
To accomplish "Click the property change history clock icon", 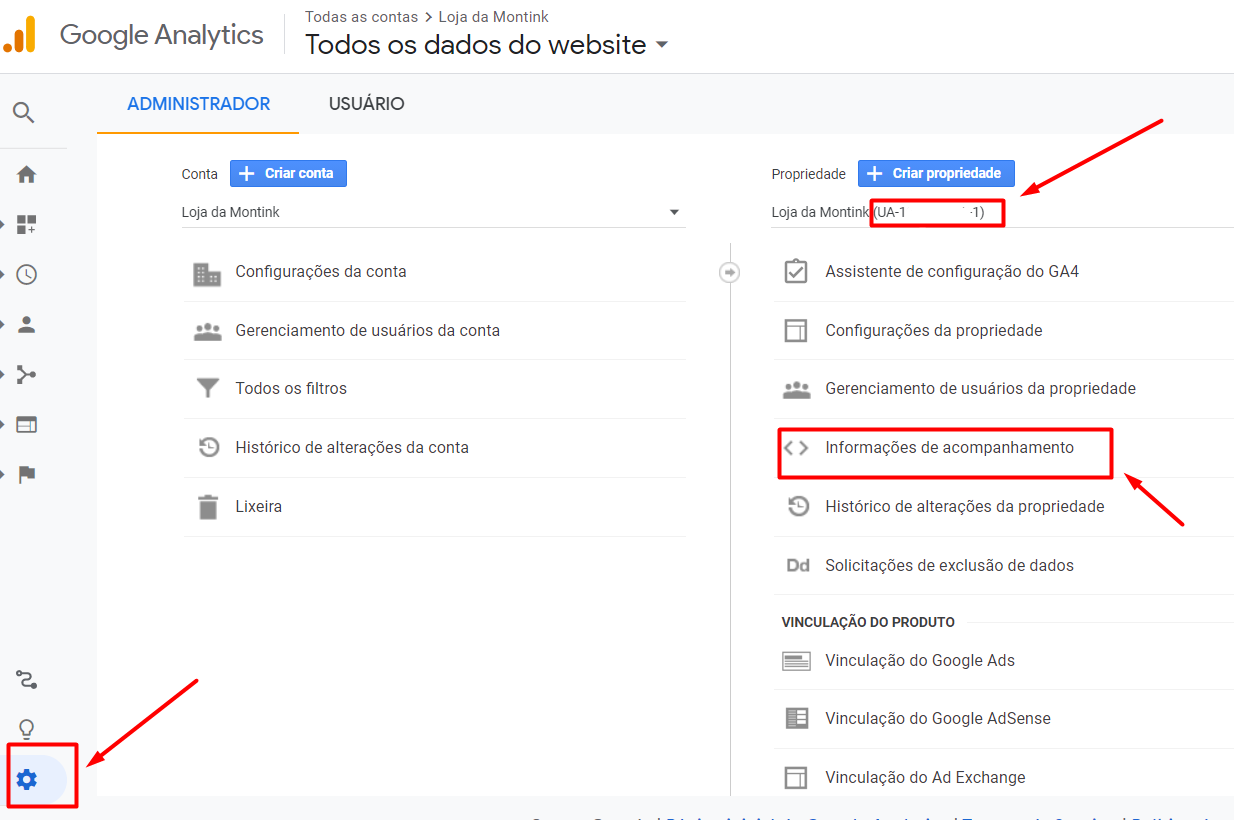I will coord(798,507).
